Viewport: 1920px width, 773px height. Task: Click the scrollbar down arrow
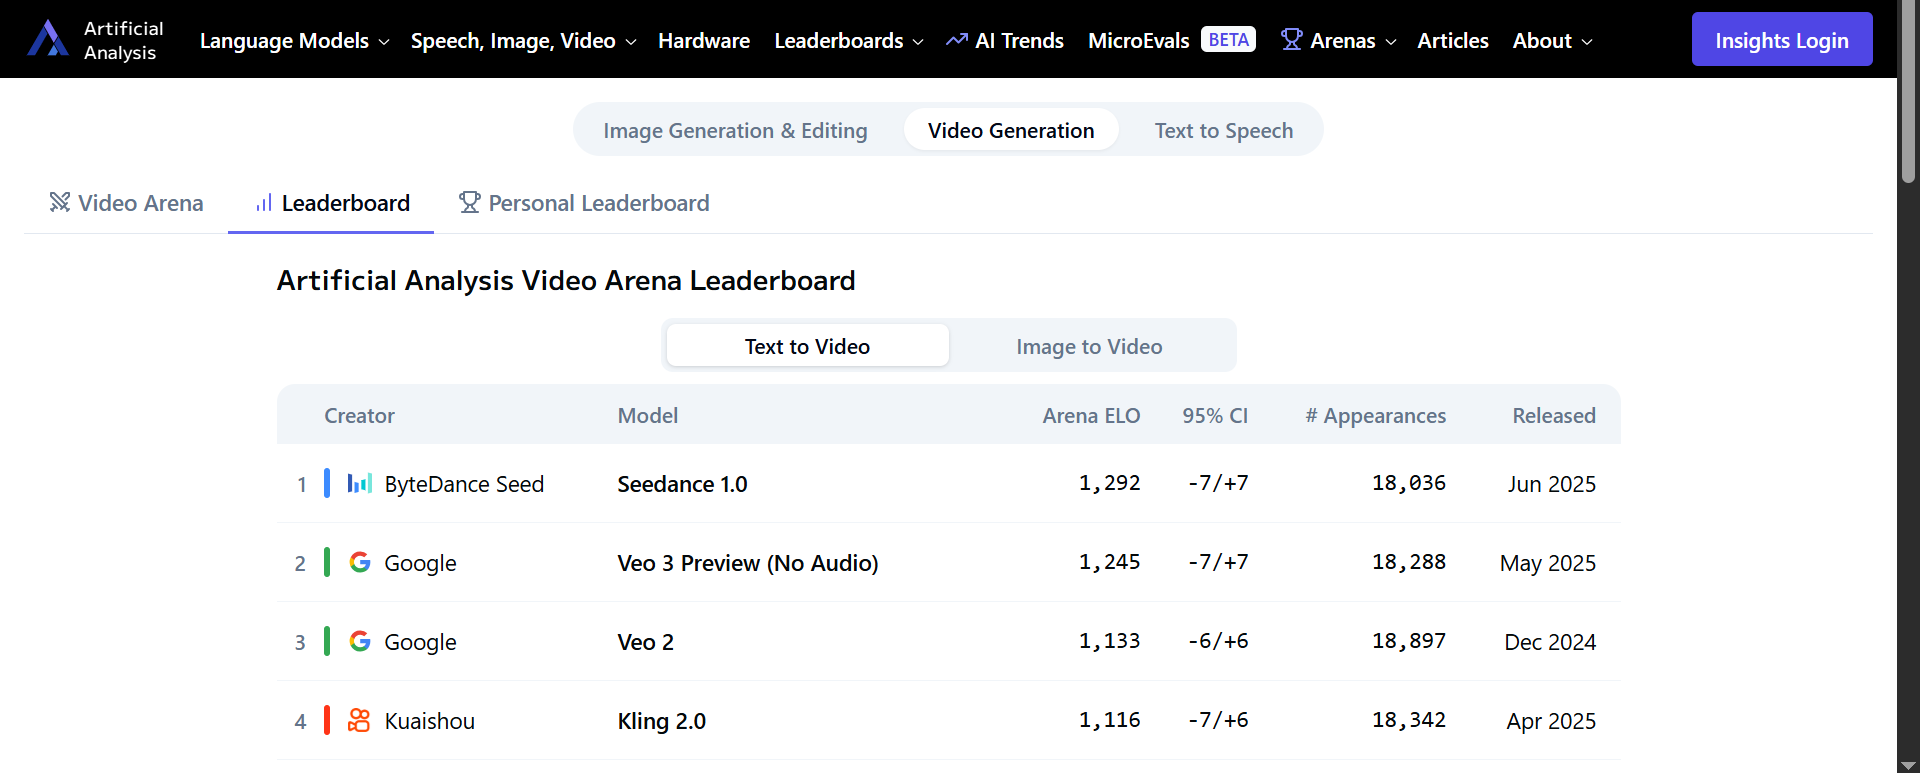pos(1908,765)
